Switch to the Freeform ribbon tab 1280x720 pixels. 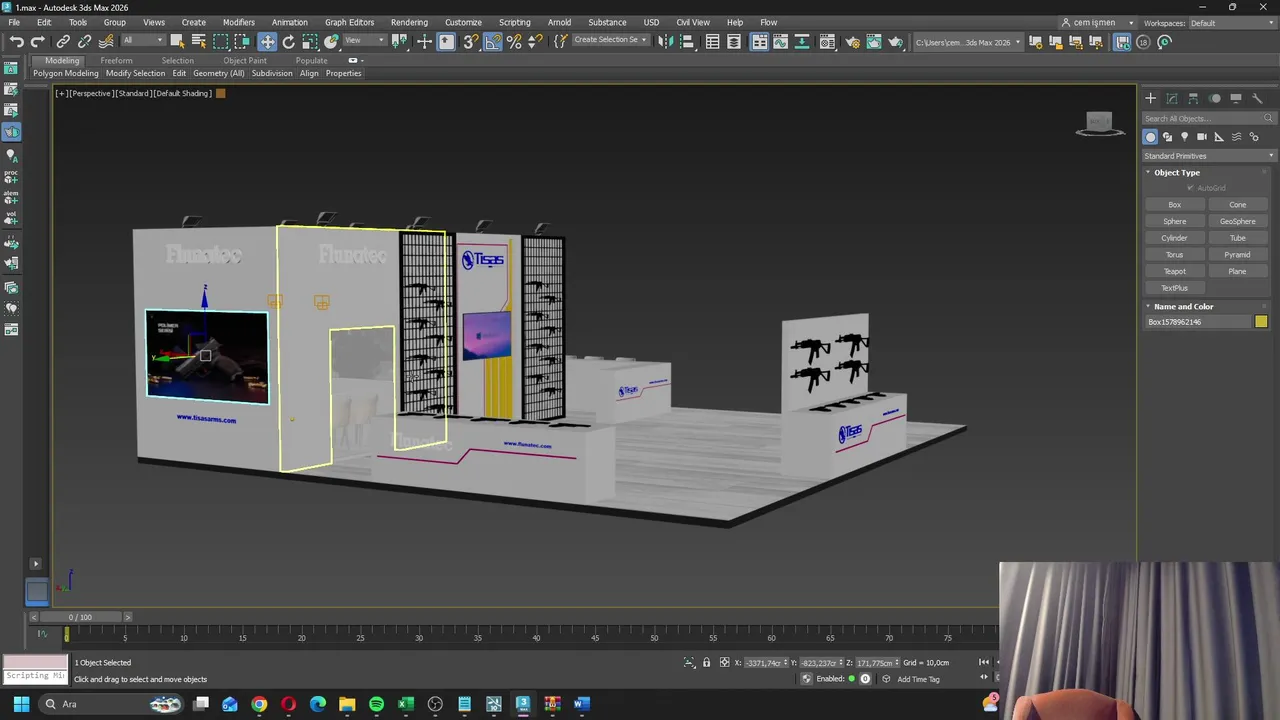[x=116, y=60]
